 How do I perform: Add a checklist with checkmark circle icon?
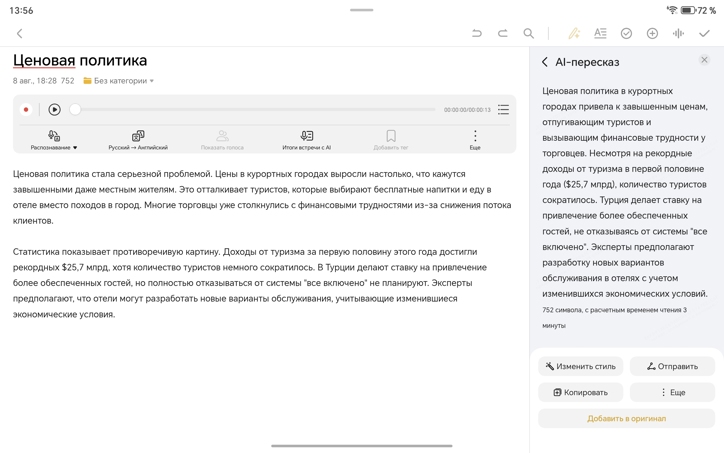click(626, 34)
